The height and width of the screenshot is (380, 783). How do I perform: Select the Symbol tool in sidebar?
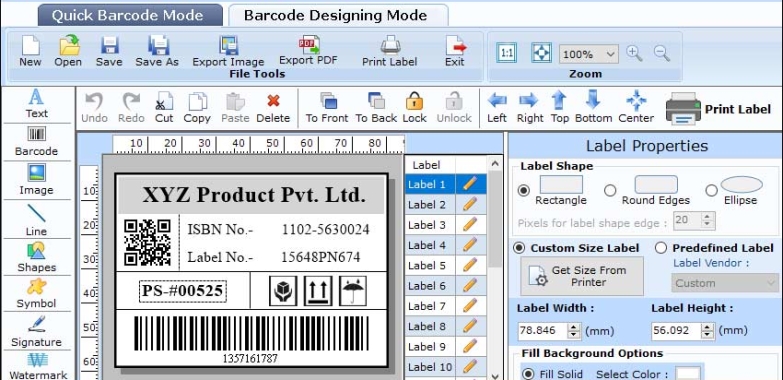coord(36,294)
